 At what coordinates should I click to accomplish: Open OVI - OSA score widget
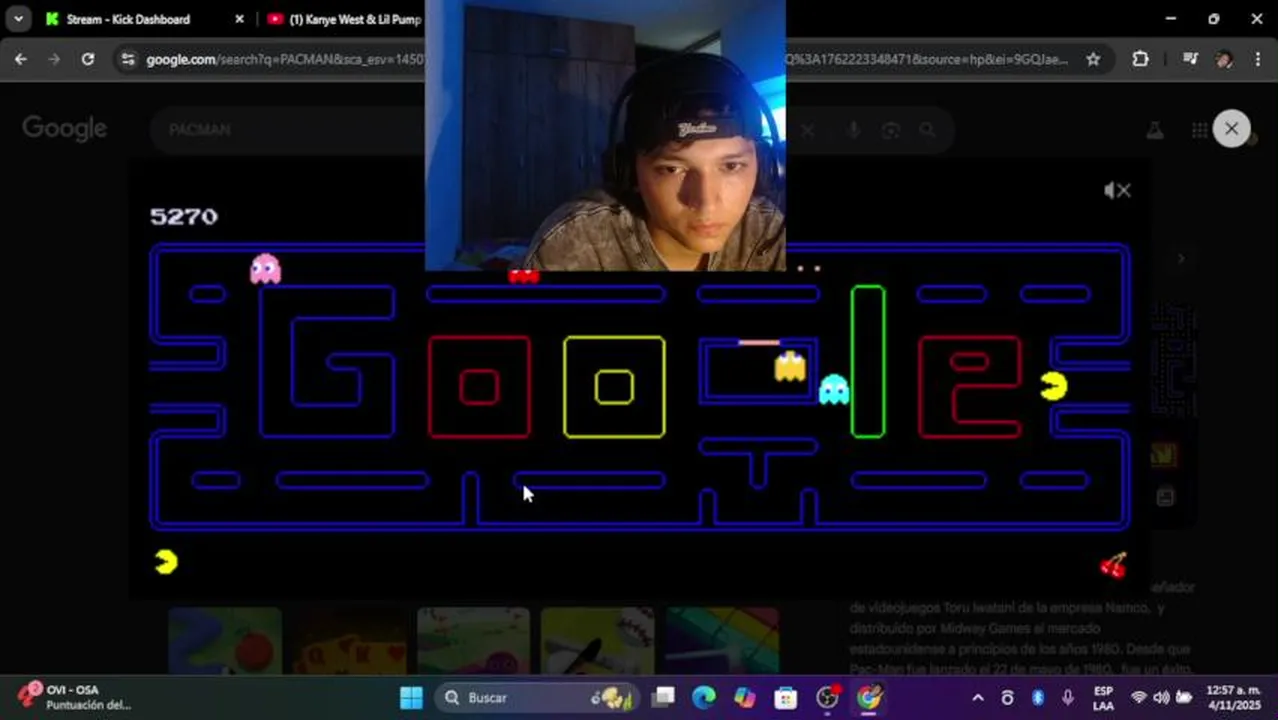click(75, 697)
